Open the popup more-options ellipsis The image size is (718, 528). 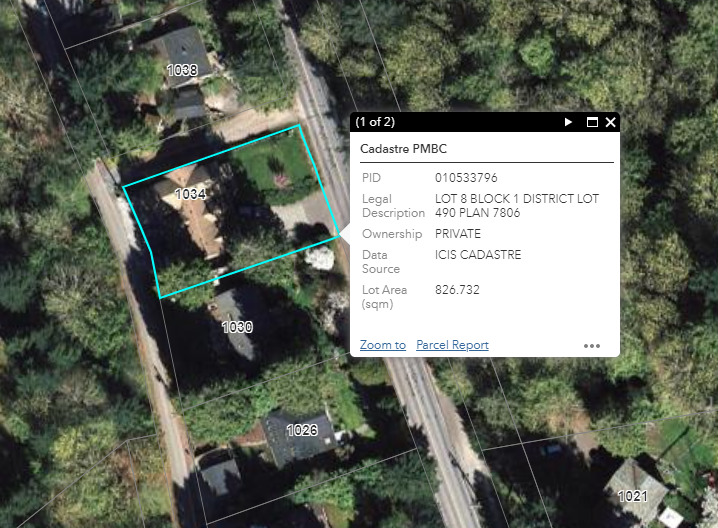tap(592, 346)
